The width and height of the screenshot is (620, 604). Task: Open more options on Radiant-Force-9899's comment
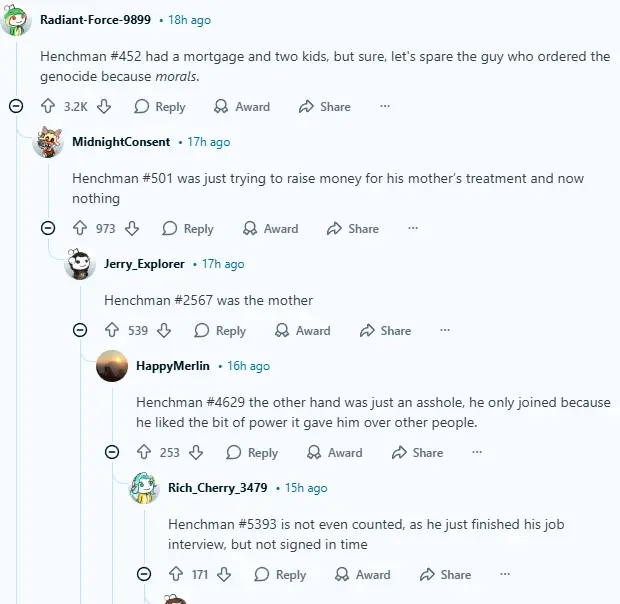coord(385,106)
